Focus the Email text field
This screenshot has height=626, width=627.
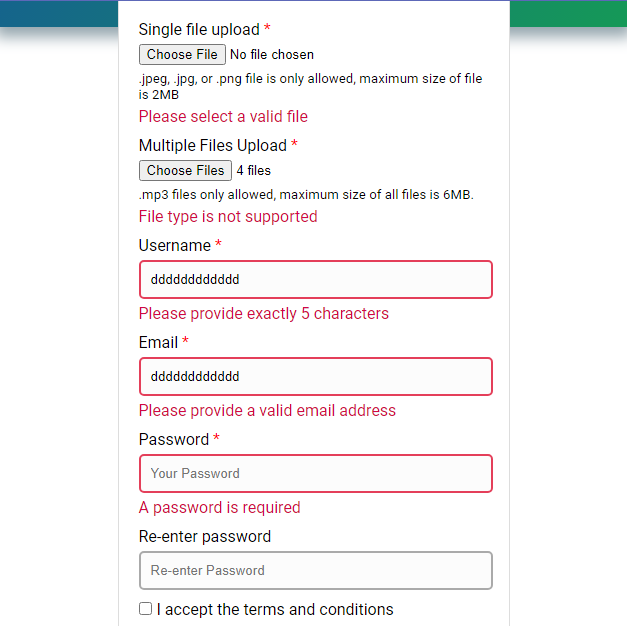(316, 376)
